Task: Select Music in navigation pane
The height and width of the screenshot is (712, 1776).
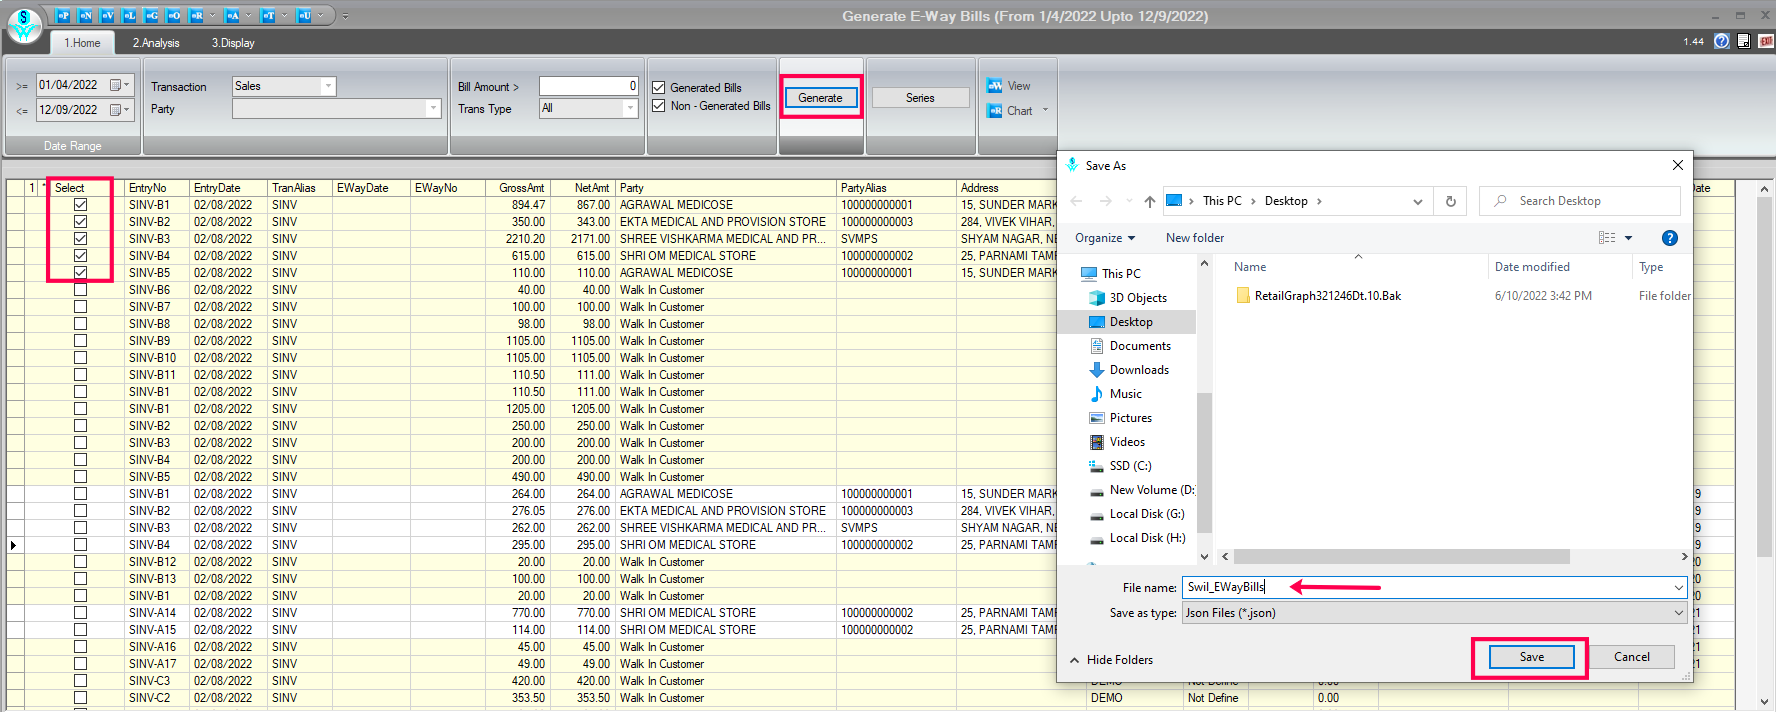Action: (1125, 394)
